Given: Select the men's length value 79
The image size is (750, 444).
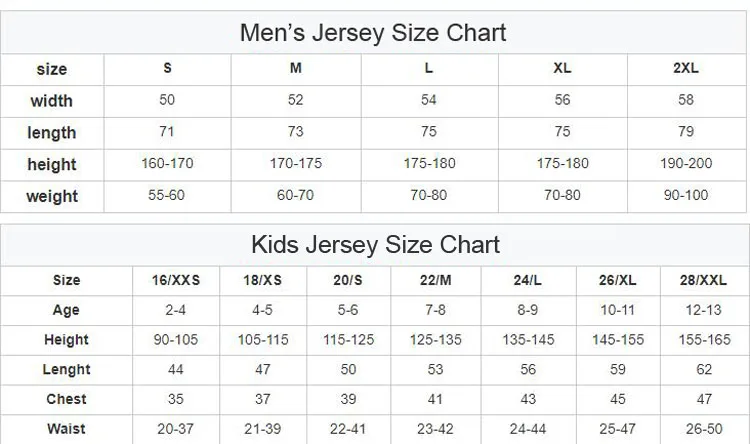Looking at the screenshot, I should point(685,132).
